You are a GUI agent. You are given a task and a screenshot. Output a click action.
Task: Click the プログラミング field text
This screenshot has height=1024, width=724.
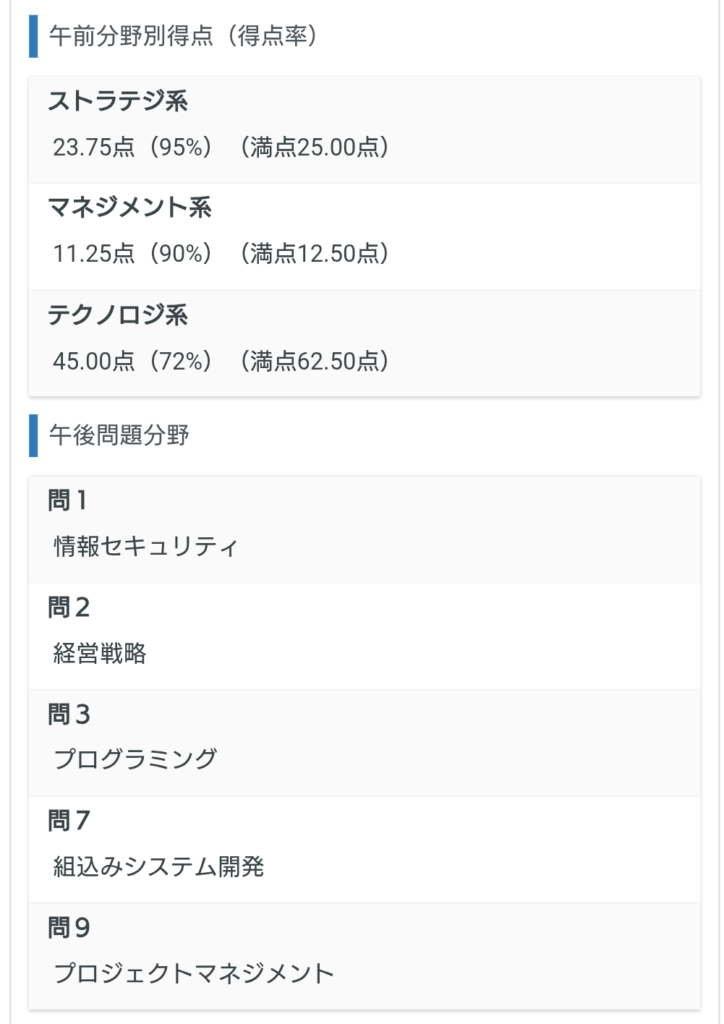135,760
